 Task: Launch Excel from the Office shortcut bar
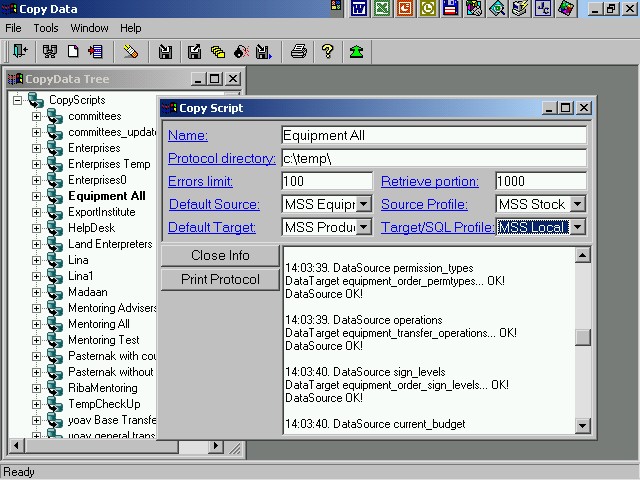(x=381, y=9)
